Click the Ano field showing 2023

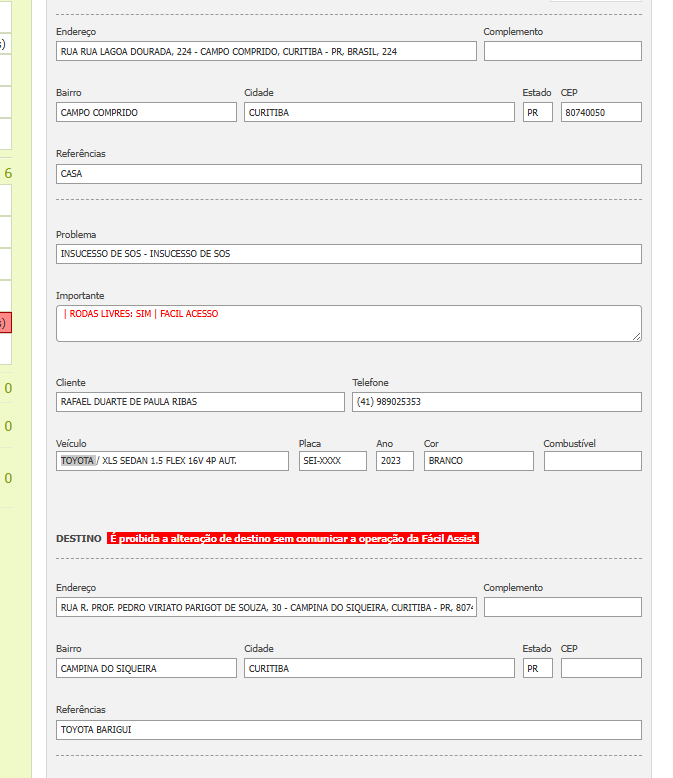pos(395,461)
